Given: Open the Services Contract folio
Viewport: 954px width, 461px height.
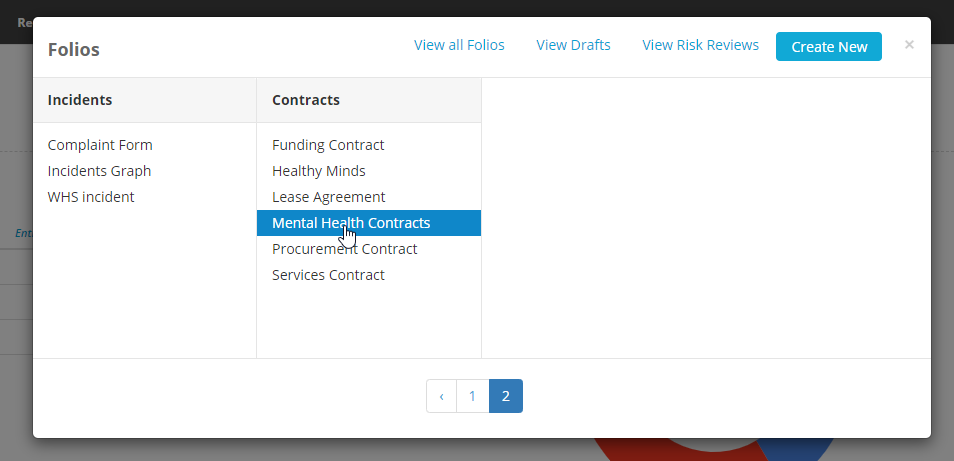Looking at the screenshot, I should [328, 275].
